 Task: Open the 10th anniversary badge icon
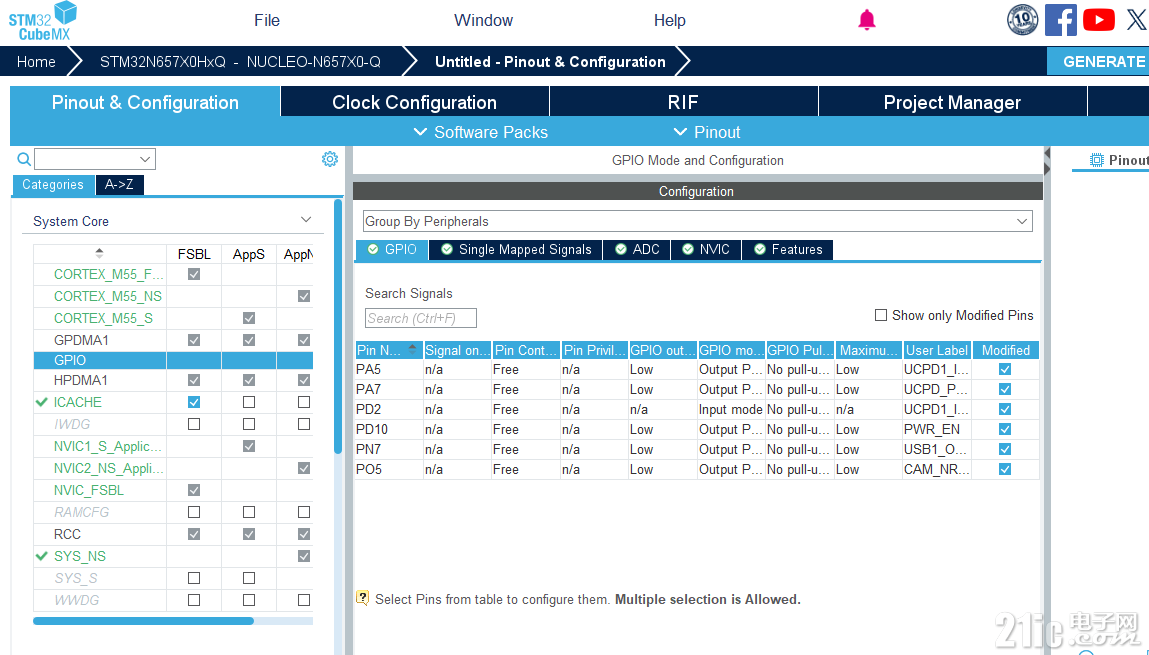tap(1022, 20)
